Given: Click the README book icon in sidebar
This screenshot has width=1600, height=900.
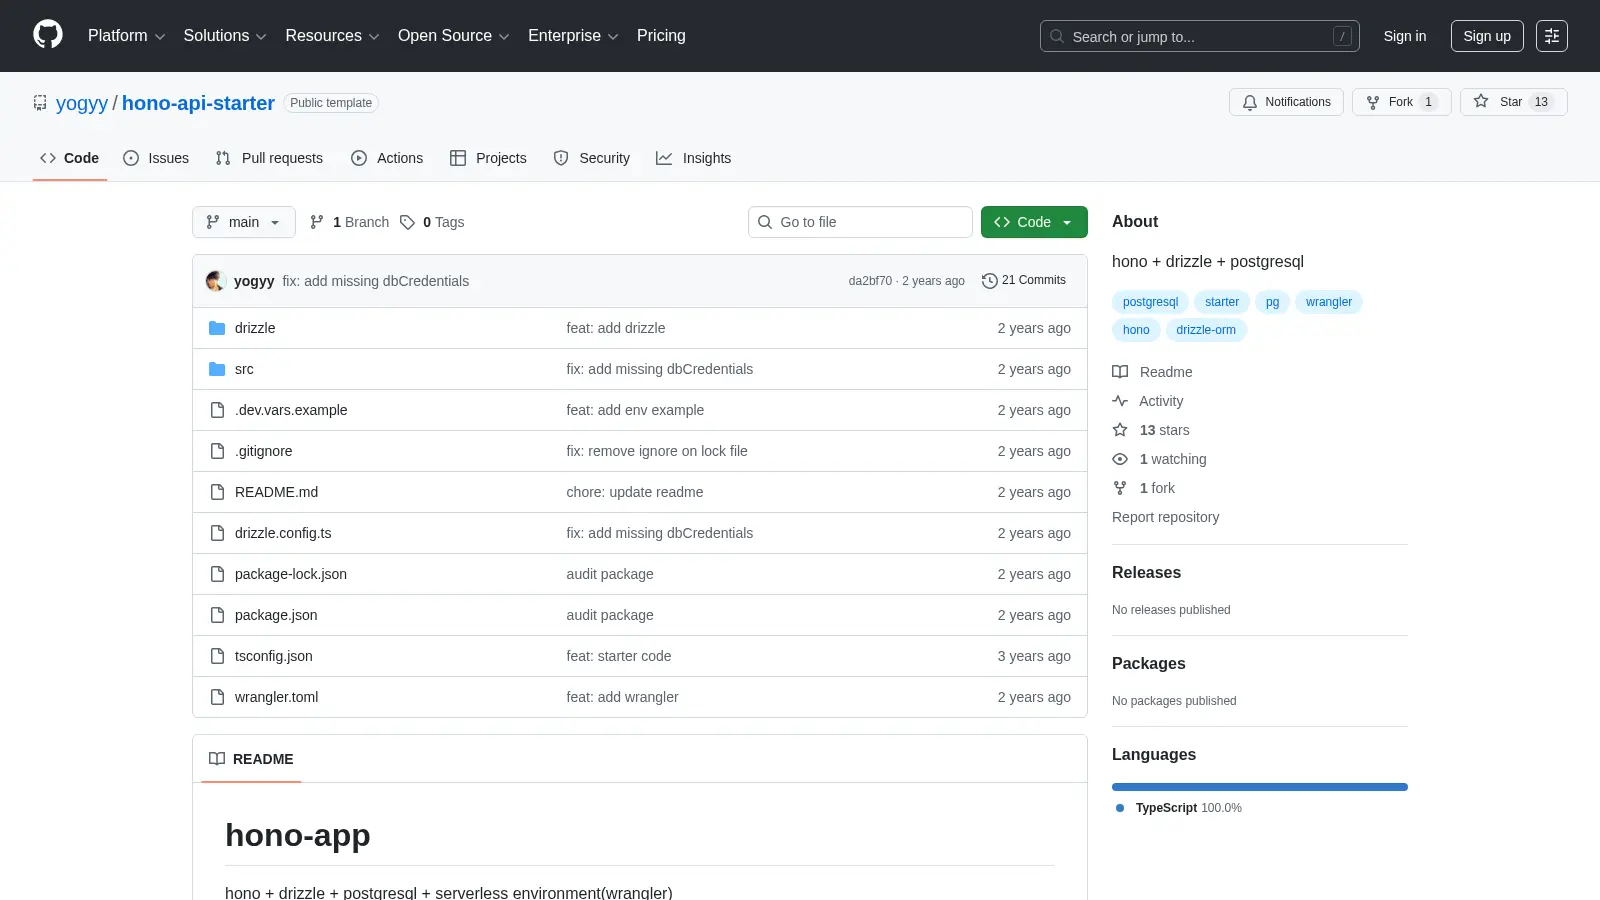Looking at the screenshot, I should (x=1120, y=372).
